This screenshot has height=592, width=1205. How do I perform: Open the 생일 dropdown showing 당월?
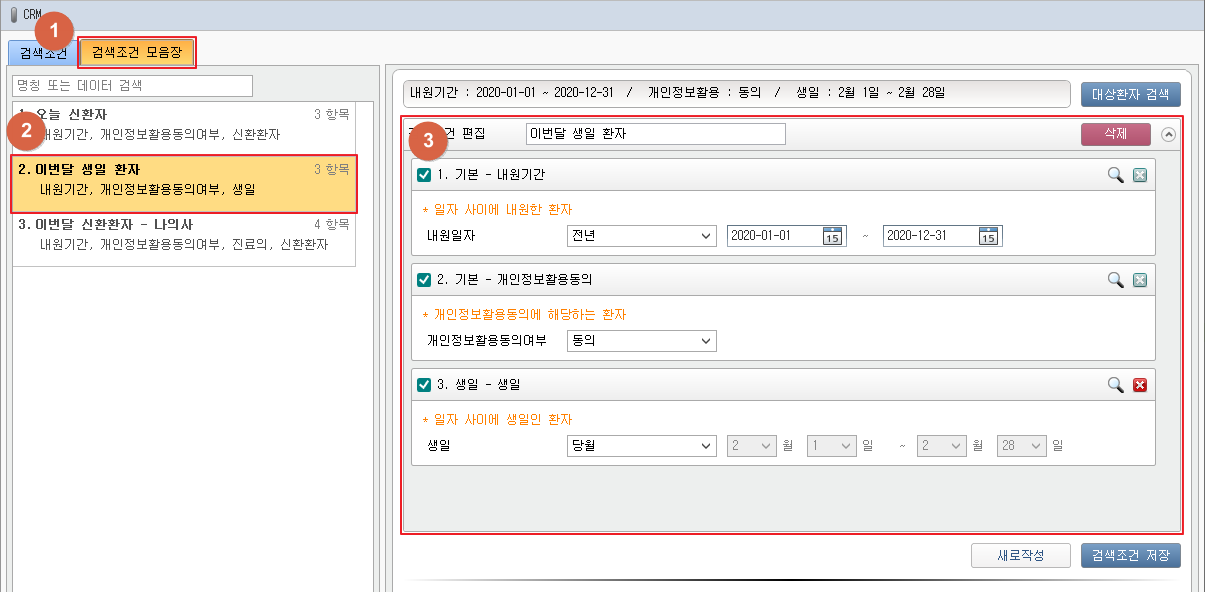click(x=641, y=446)
